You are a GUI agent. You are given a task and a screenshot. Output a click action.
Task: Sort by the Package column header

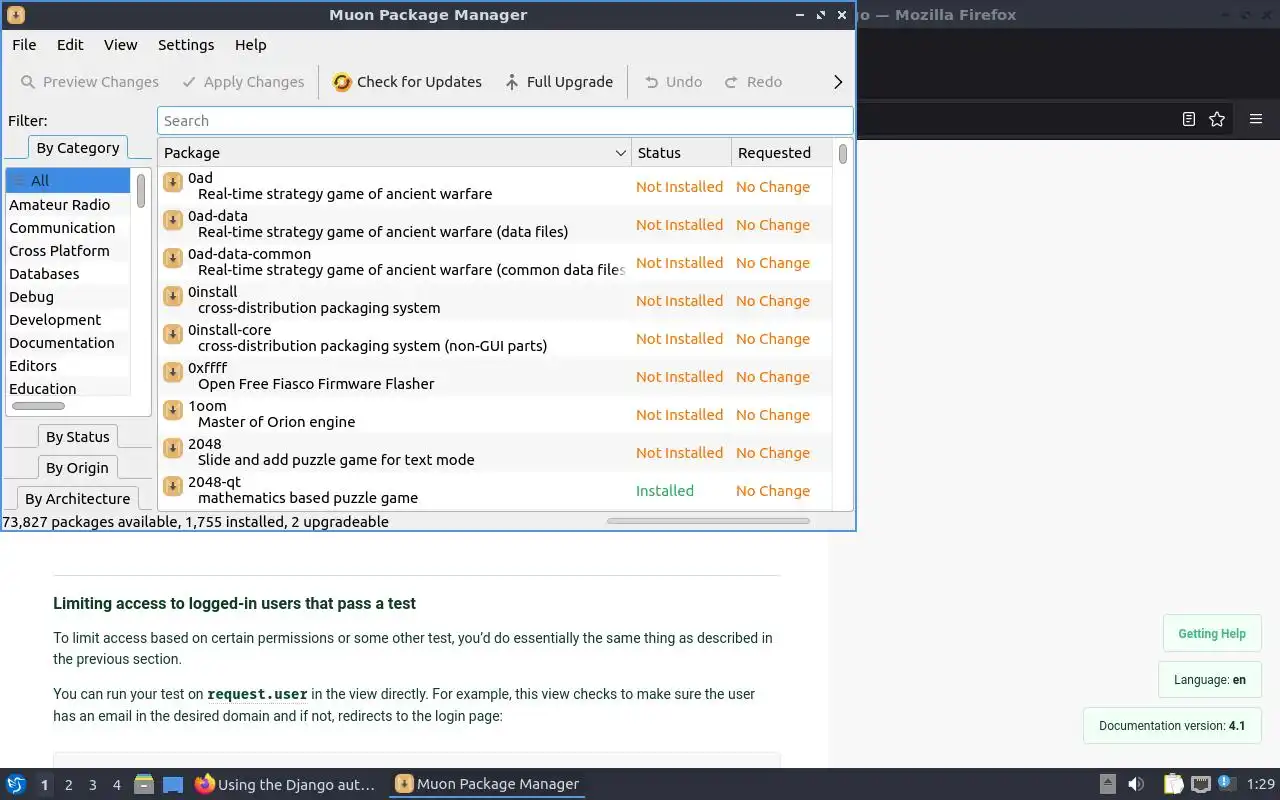(x=395, y=153)
